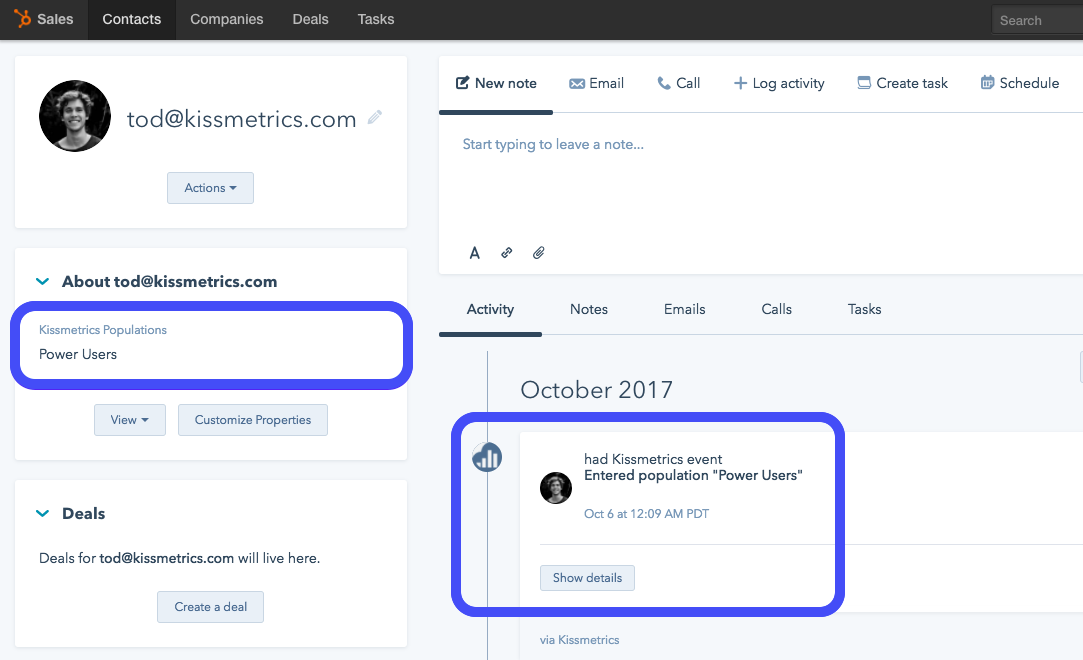The width and height of the screenshot is (1083, 660).
Task: Go to the Contacts nav tab
Action: 131,19
